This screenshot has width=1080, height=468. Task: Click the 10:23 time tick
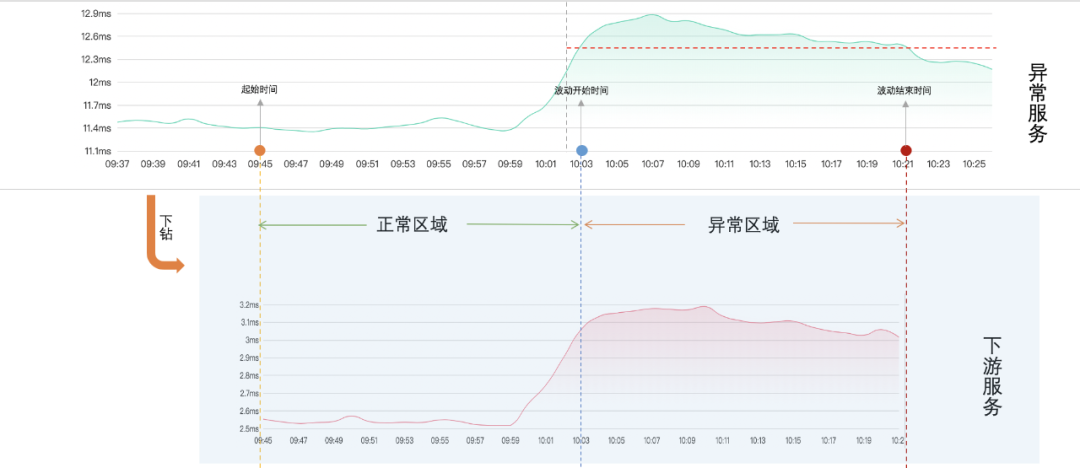click(x=938, y=164)
